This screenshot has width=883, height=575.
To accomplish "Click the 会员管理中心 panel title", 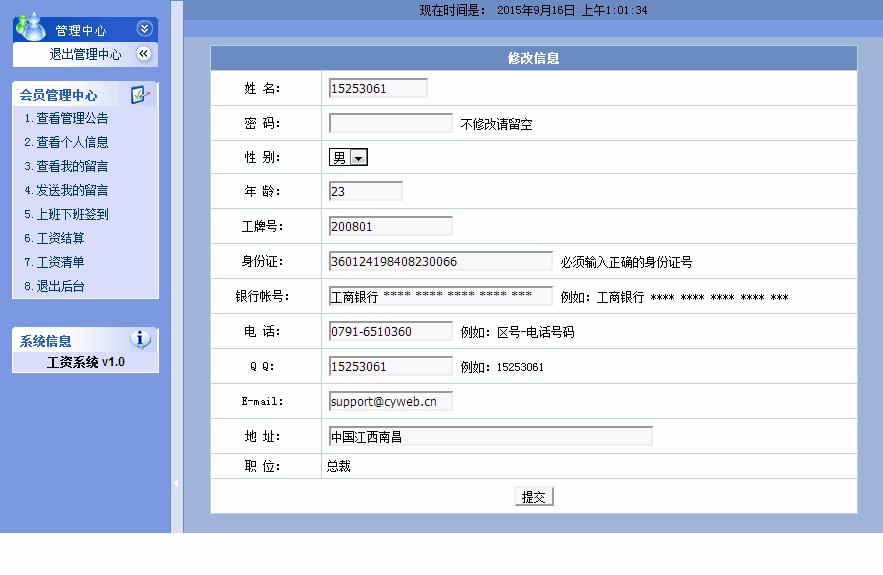I will (x=59, y=95).
